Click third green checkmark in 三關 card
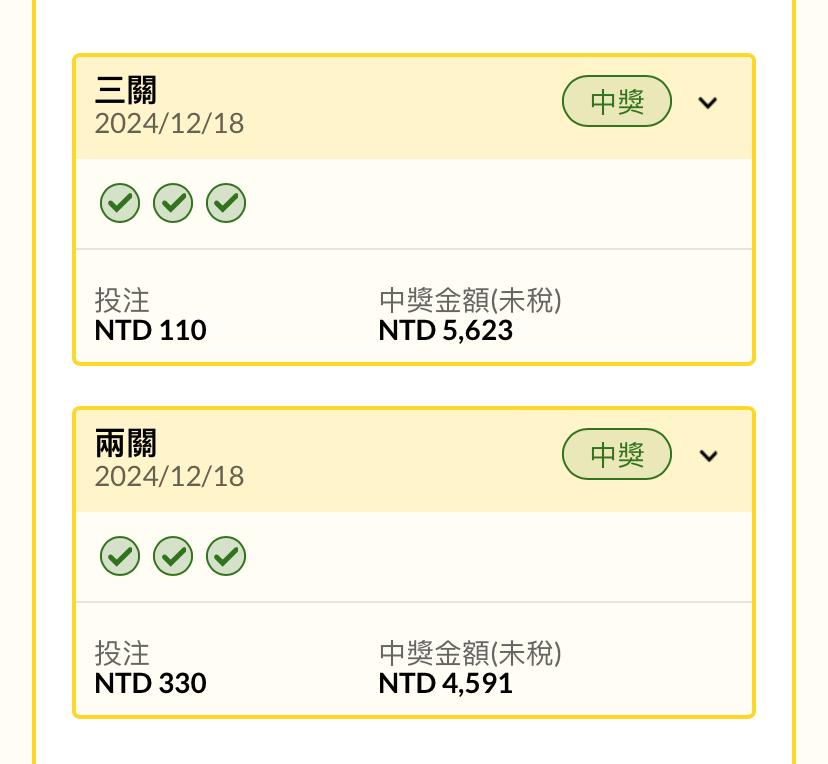 (226, 203)
